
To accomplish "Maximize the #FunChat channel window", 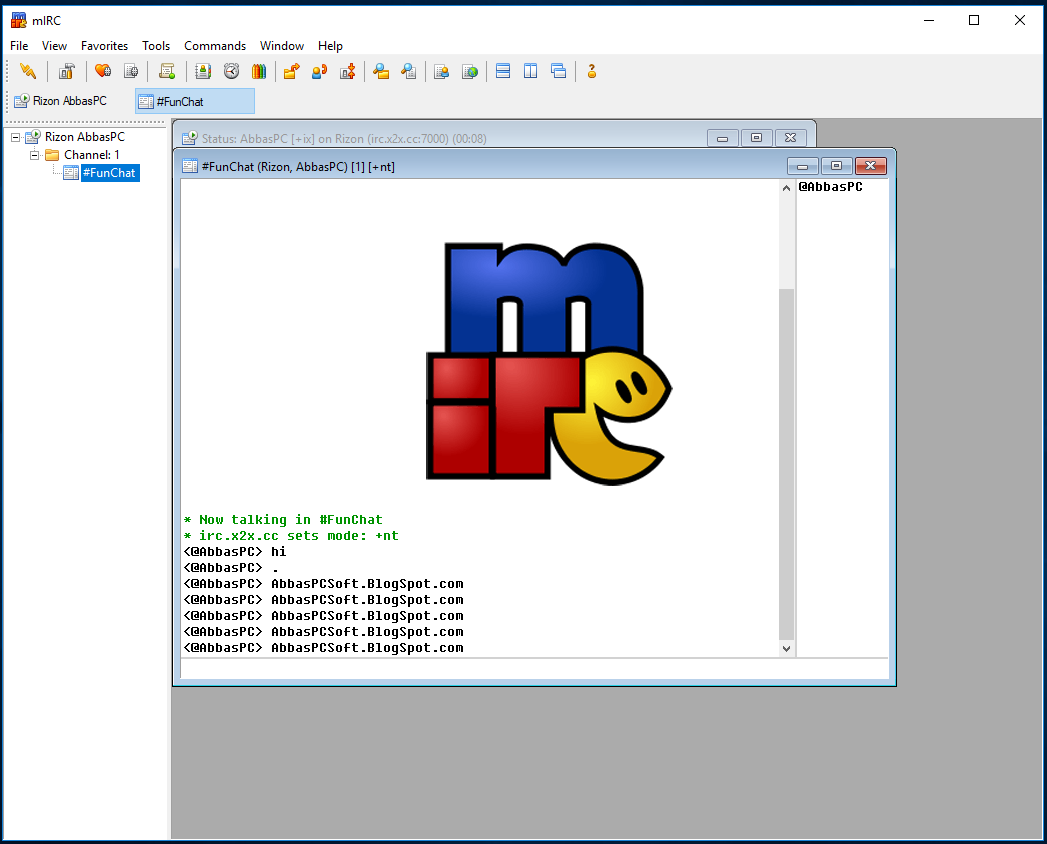I will pos(836,166).
